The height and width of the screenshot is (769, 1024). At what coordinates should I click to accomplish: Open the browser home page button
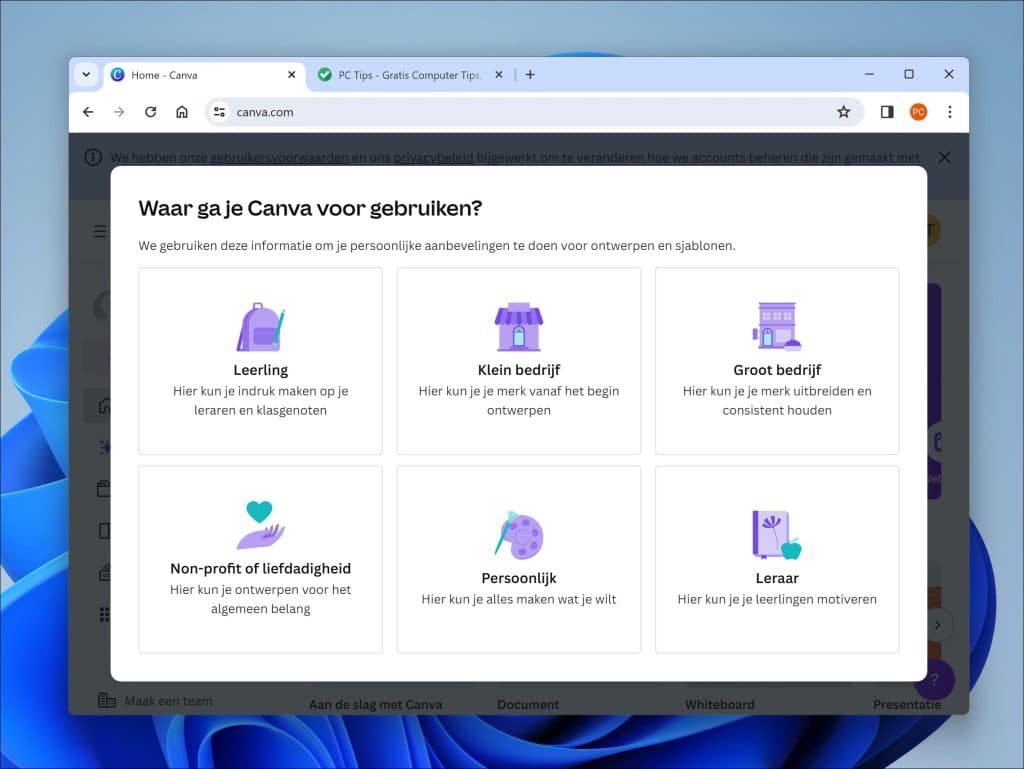click(182, 112)
